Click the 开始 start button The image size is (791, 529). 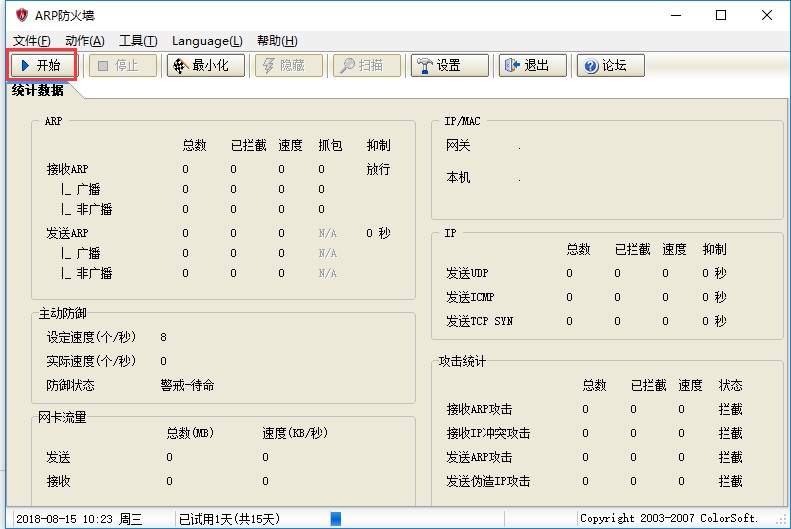point(42,66)
